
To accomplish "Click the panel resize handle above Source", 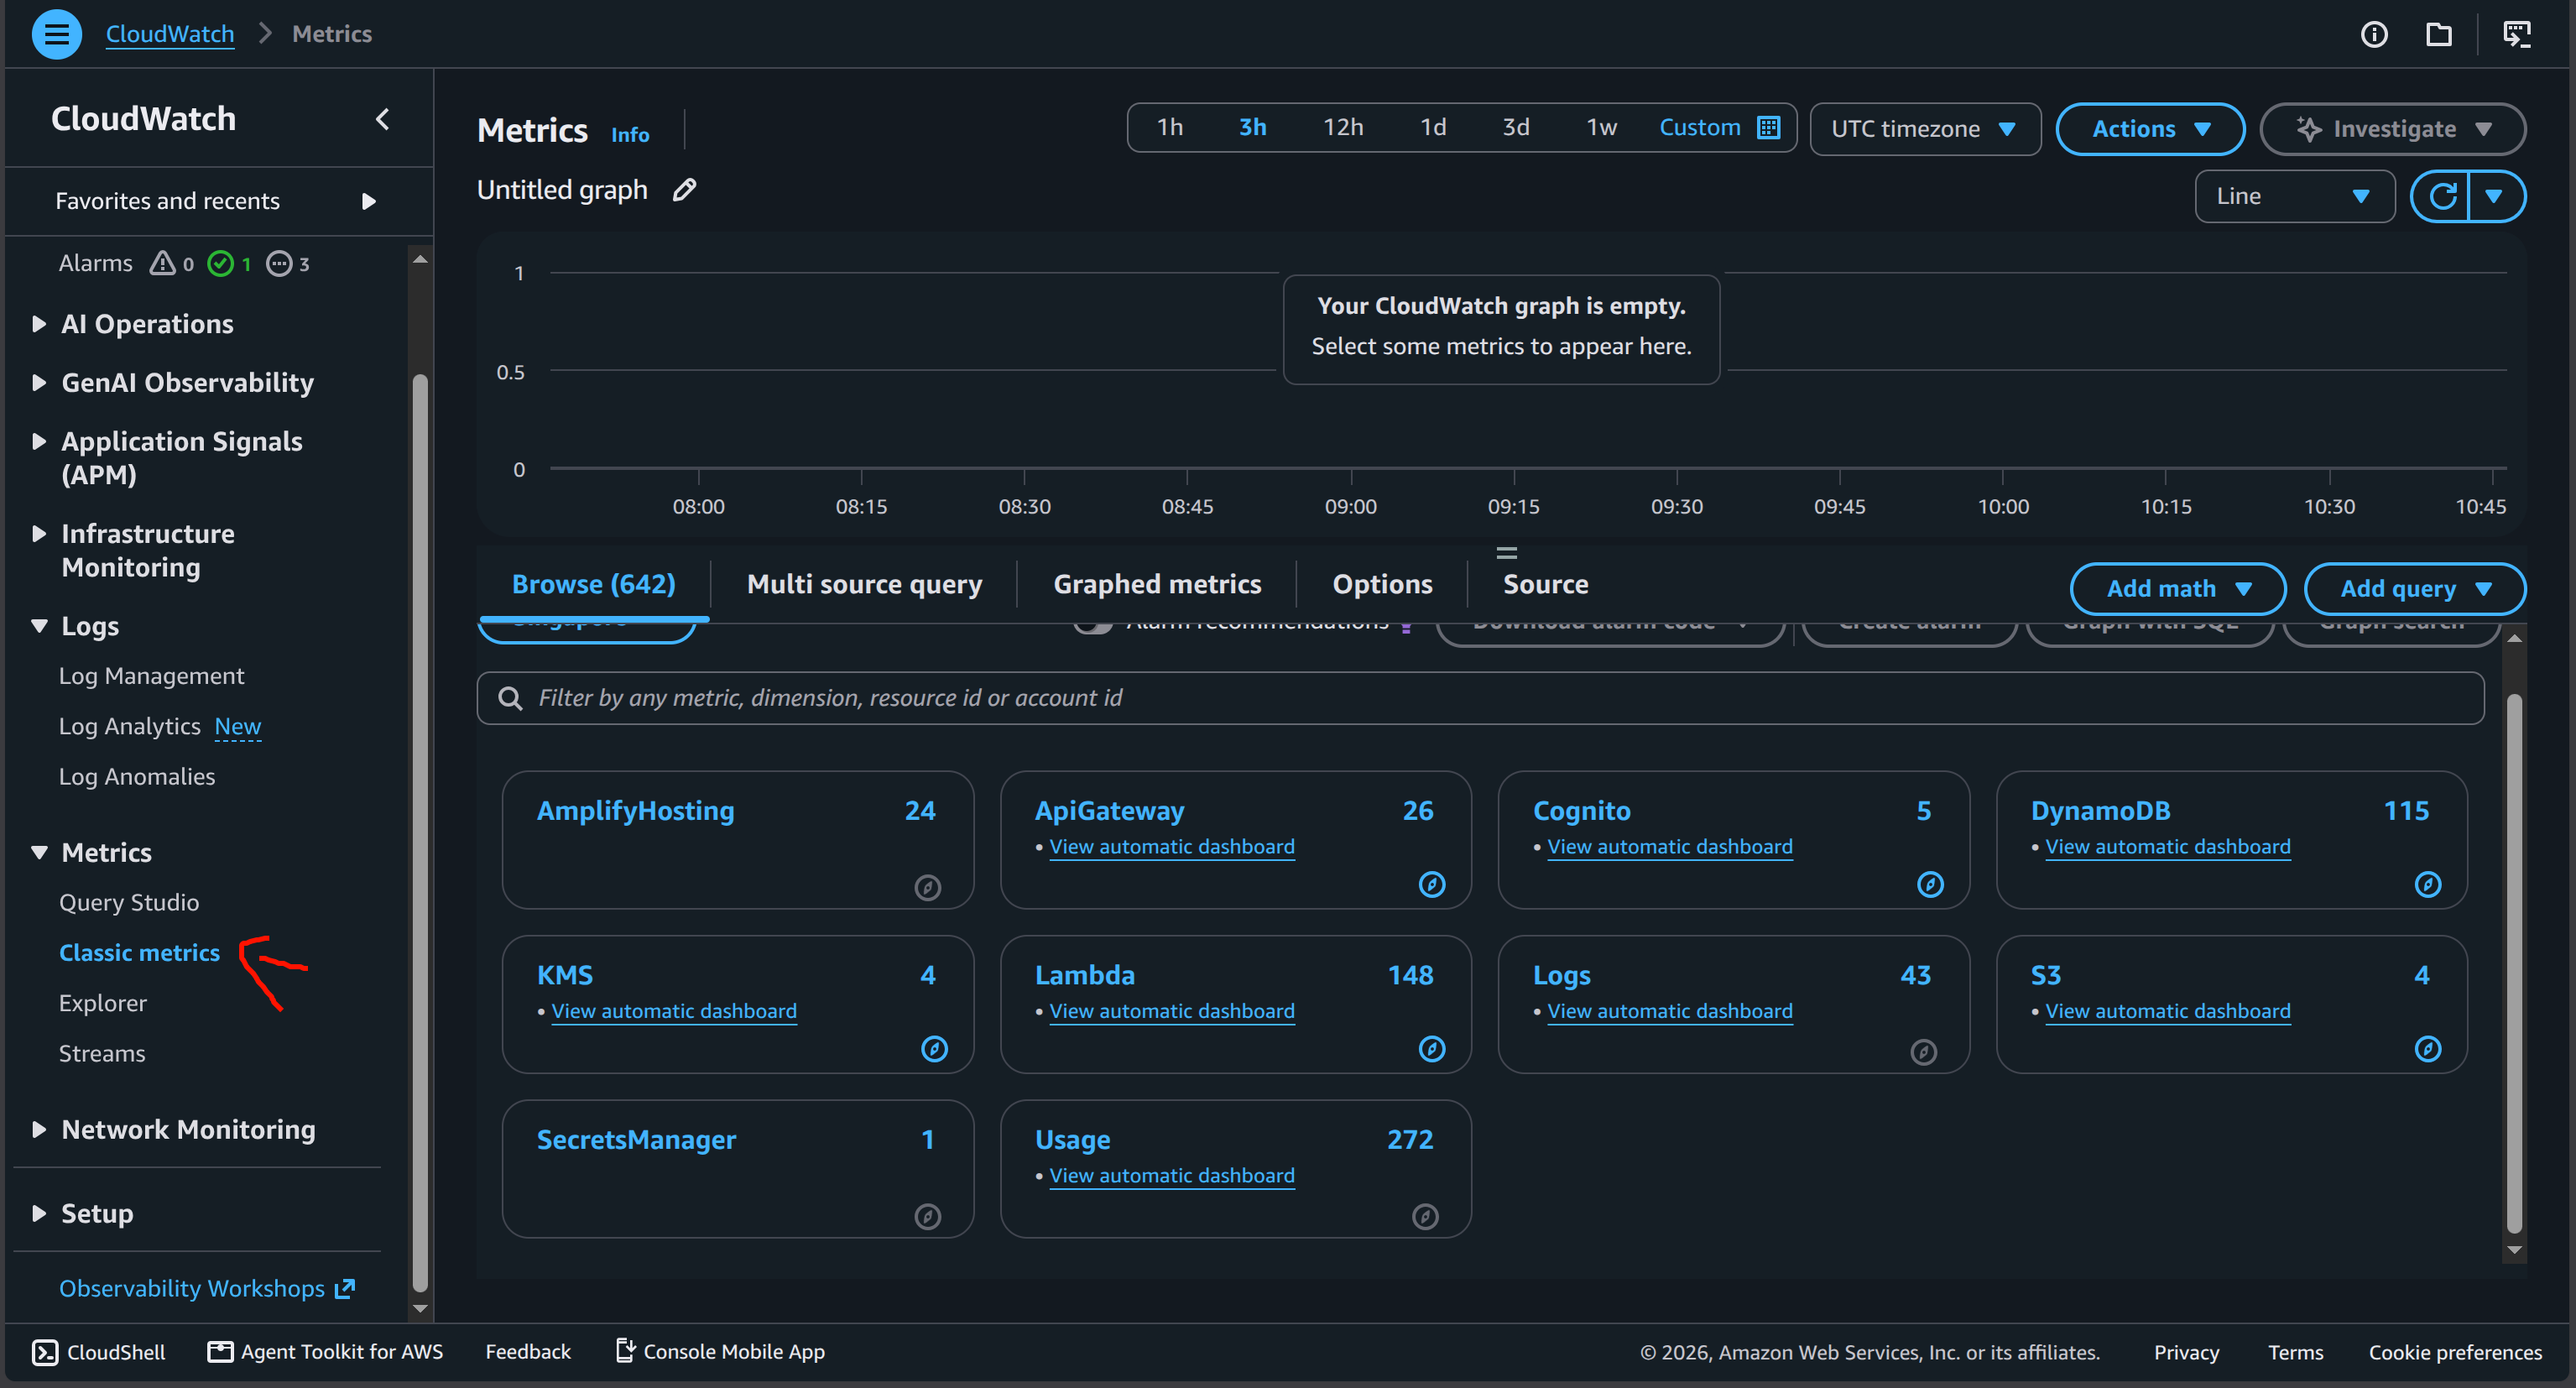I will tap(1506, 552).
